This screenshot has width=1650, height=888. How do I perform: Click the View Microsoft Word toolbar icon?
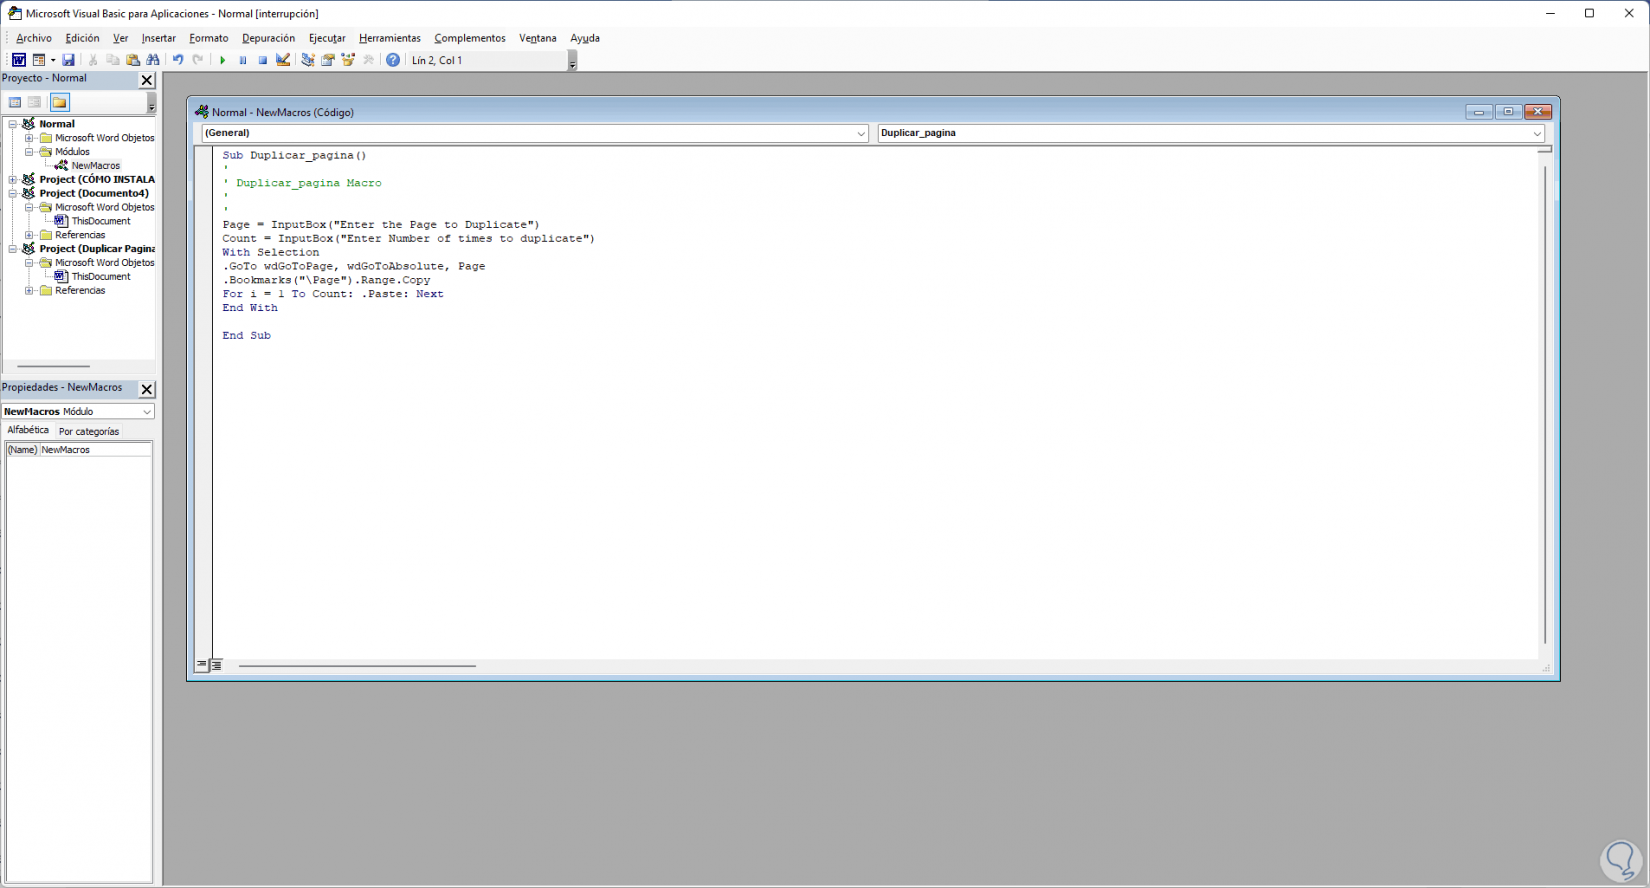[18, 60]
